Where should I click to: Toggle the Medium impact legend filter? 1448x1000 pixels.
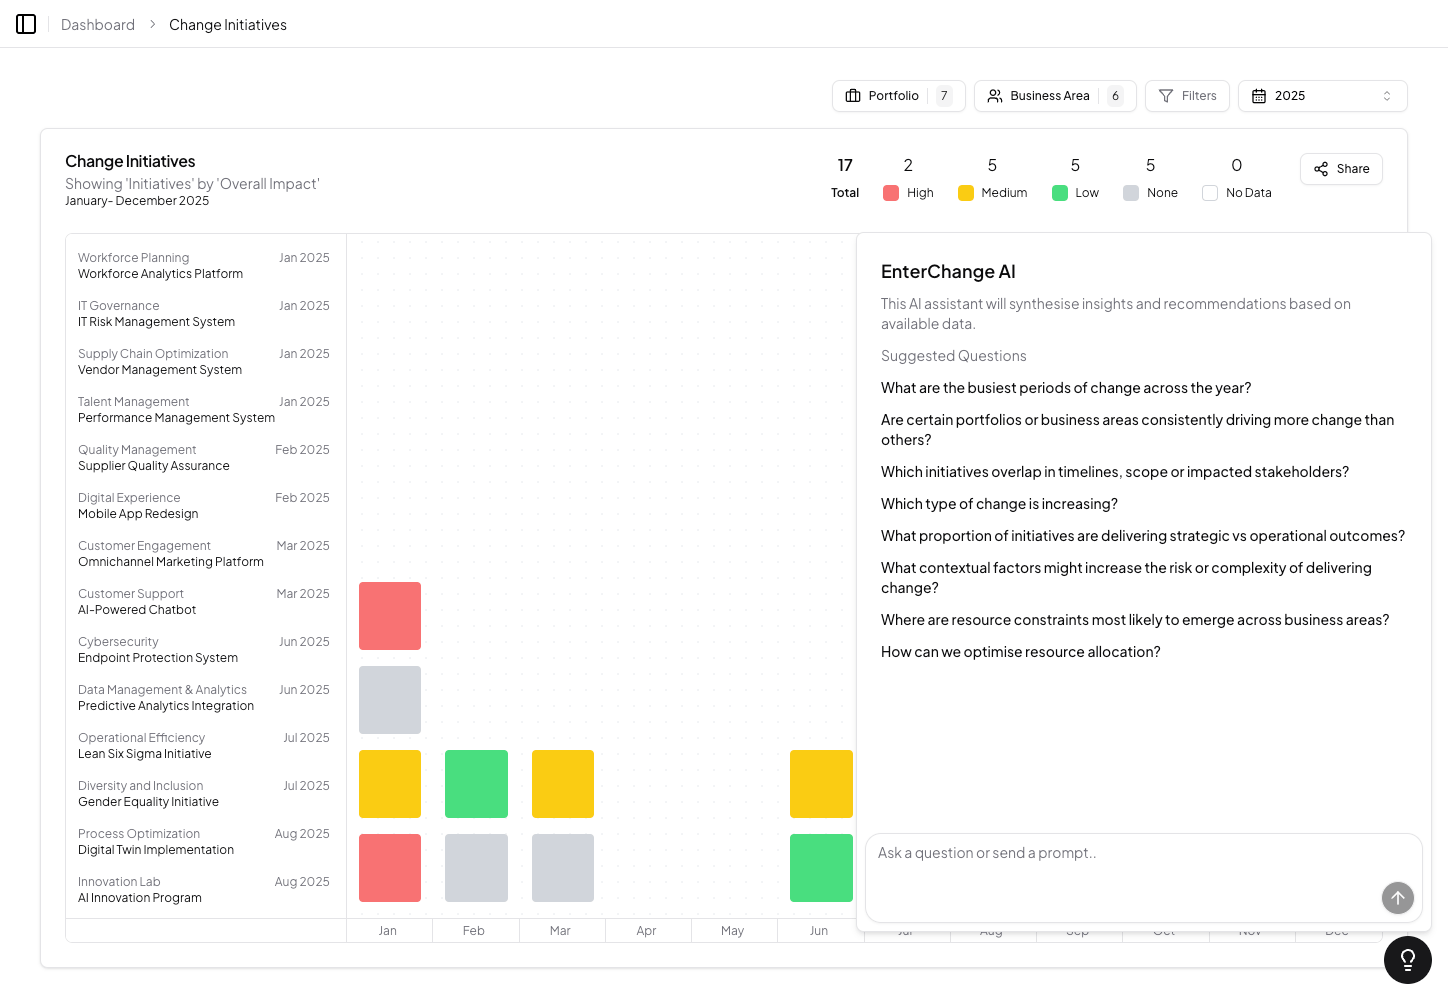966,193
